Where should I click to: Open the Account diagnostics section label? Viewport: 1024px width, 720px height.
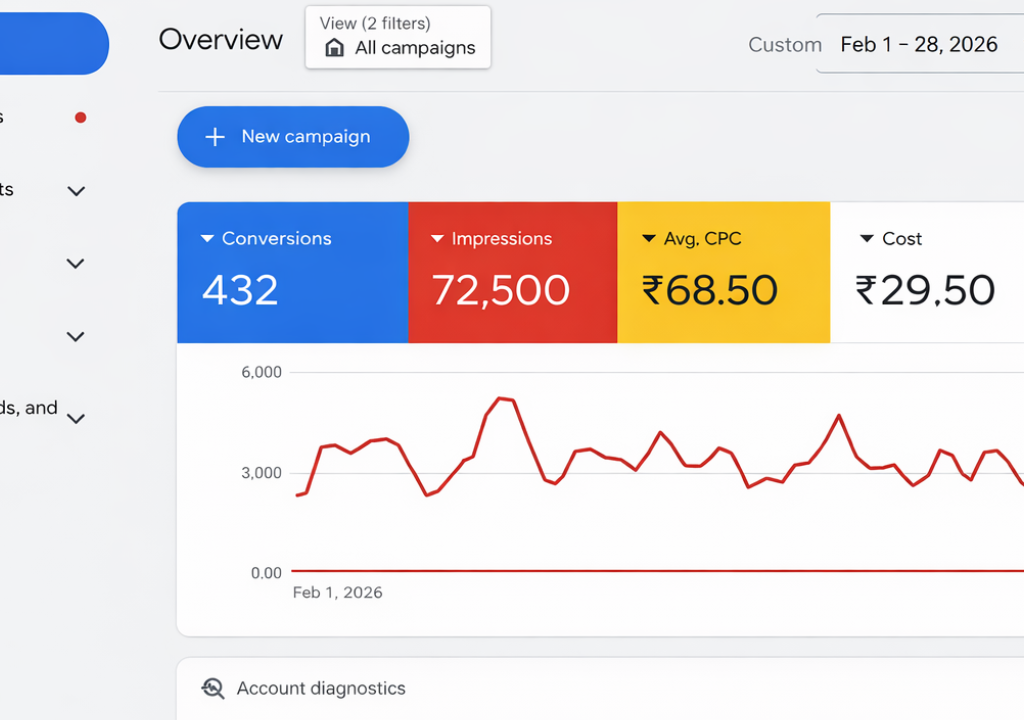pos(321,688)
